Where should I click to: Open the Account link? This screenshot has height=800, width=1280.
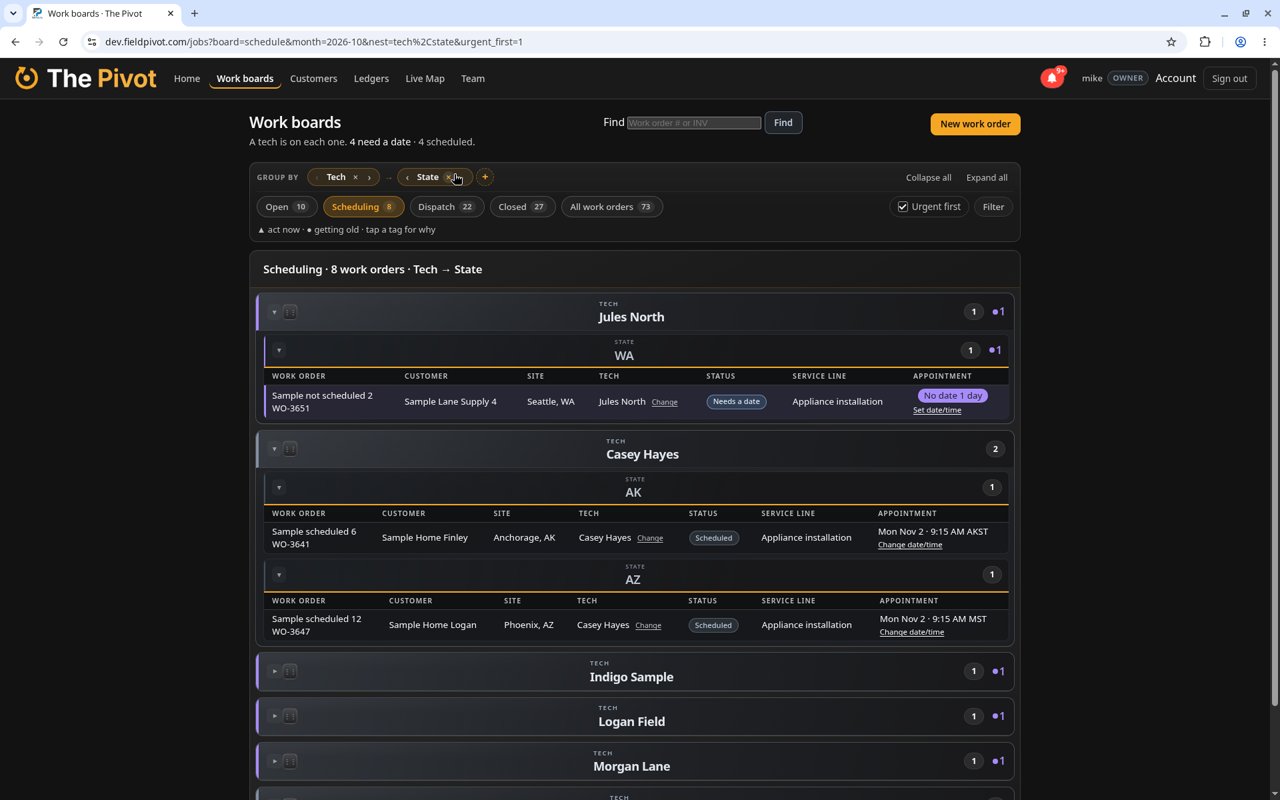click(1175, 78)
